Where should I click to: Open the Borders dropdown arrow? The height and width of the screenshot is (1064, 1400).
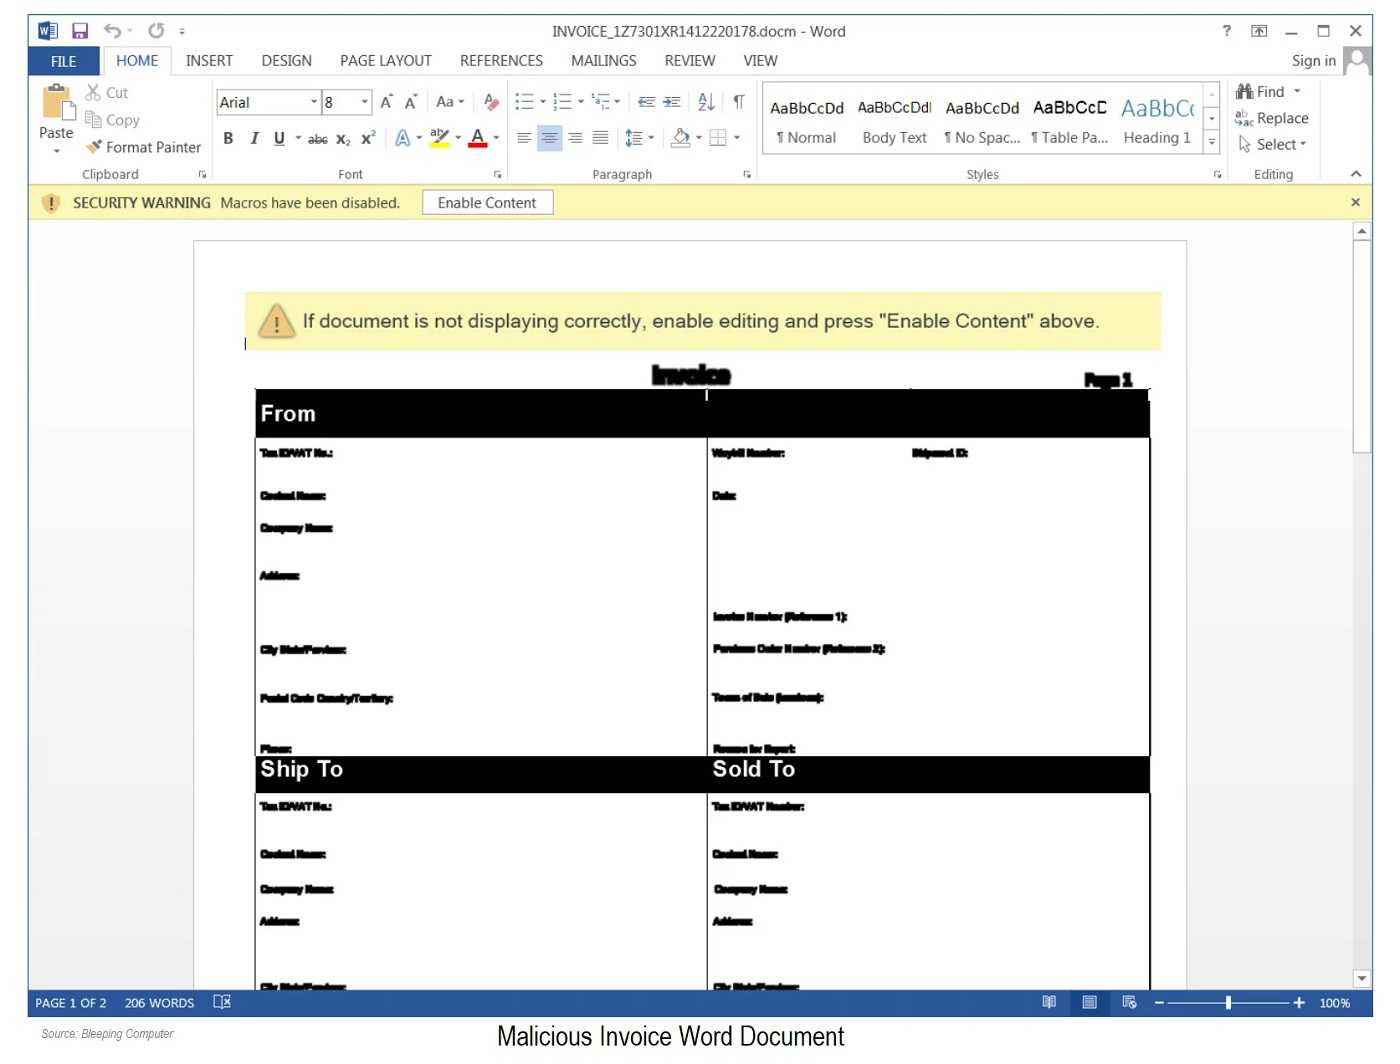[737, 138]
